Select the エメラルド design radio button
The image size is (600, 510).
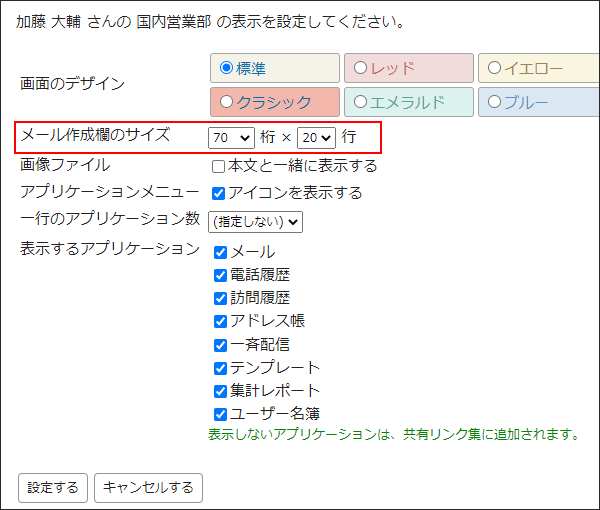click(x=360, y=102)
